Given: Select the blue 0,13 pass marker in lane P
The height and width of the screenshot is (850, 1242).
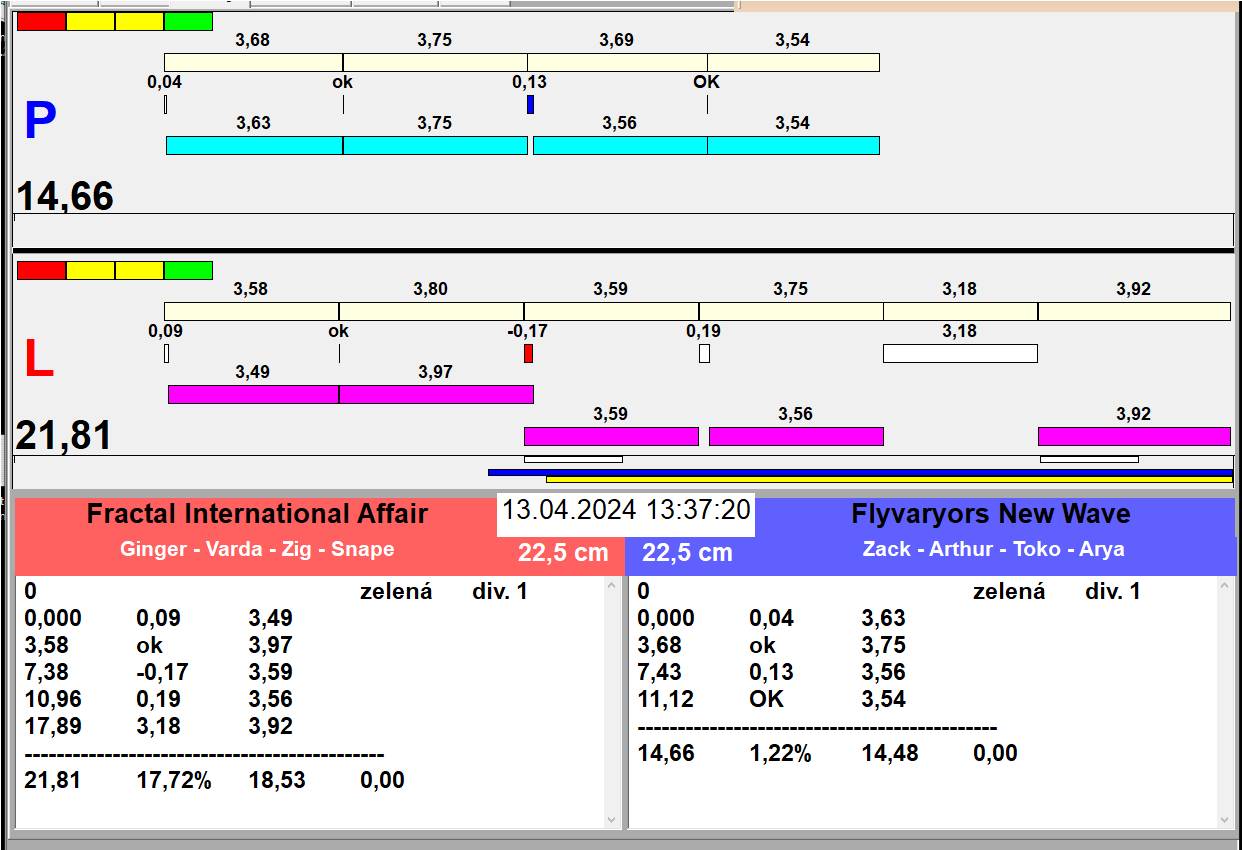Looking at the screenshot, I should (x=530, y=104).
